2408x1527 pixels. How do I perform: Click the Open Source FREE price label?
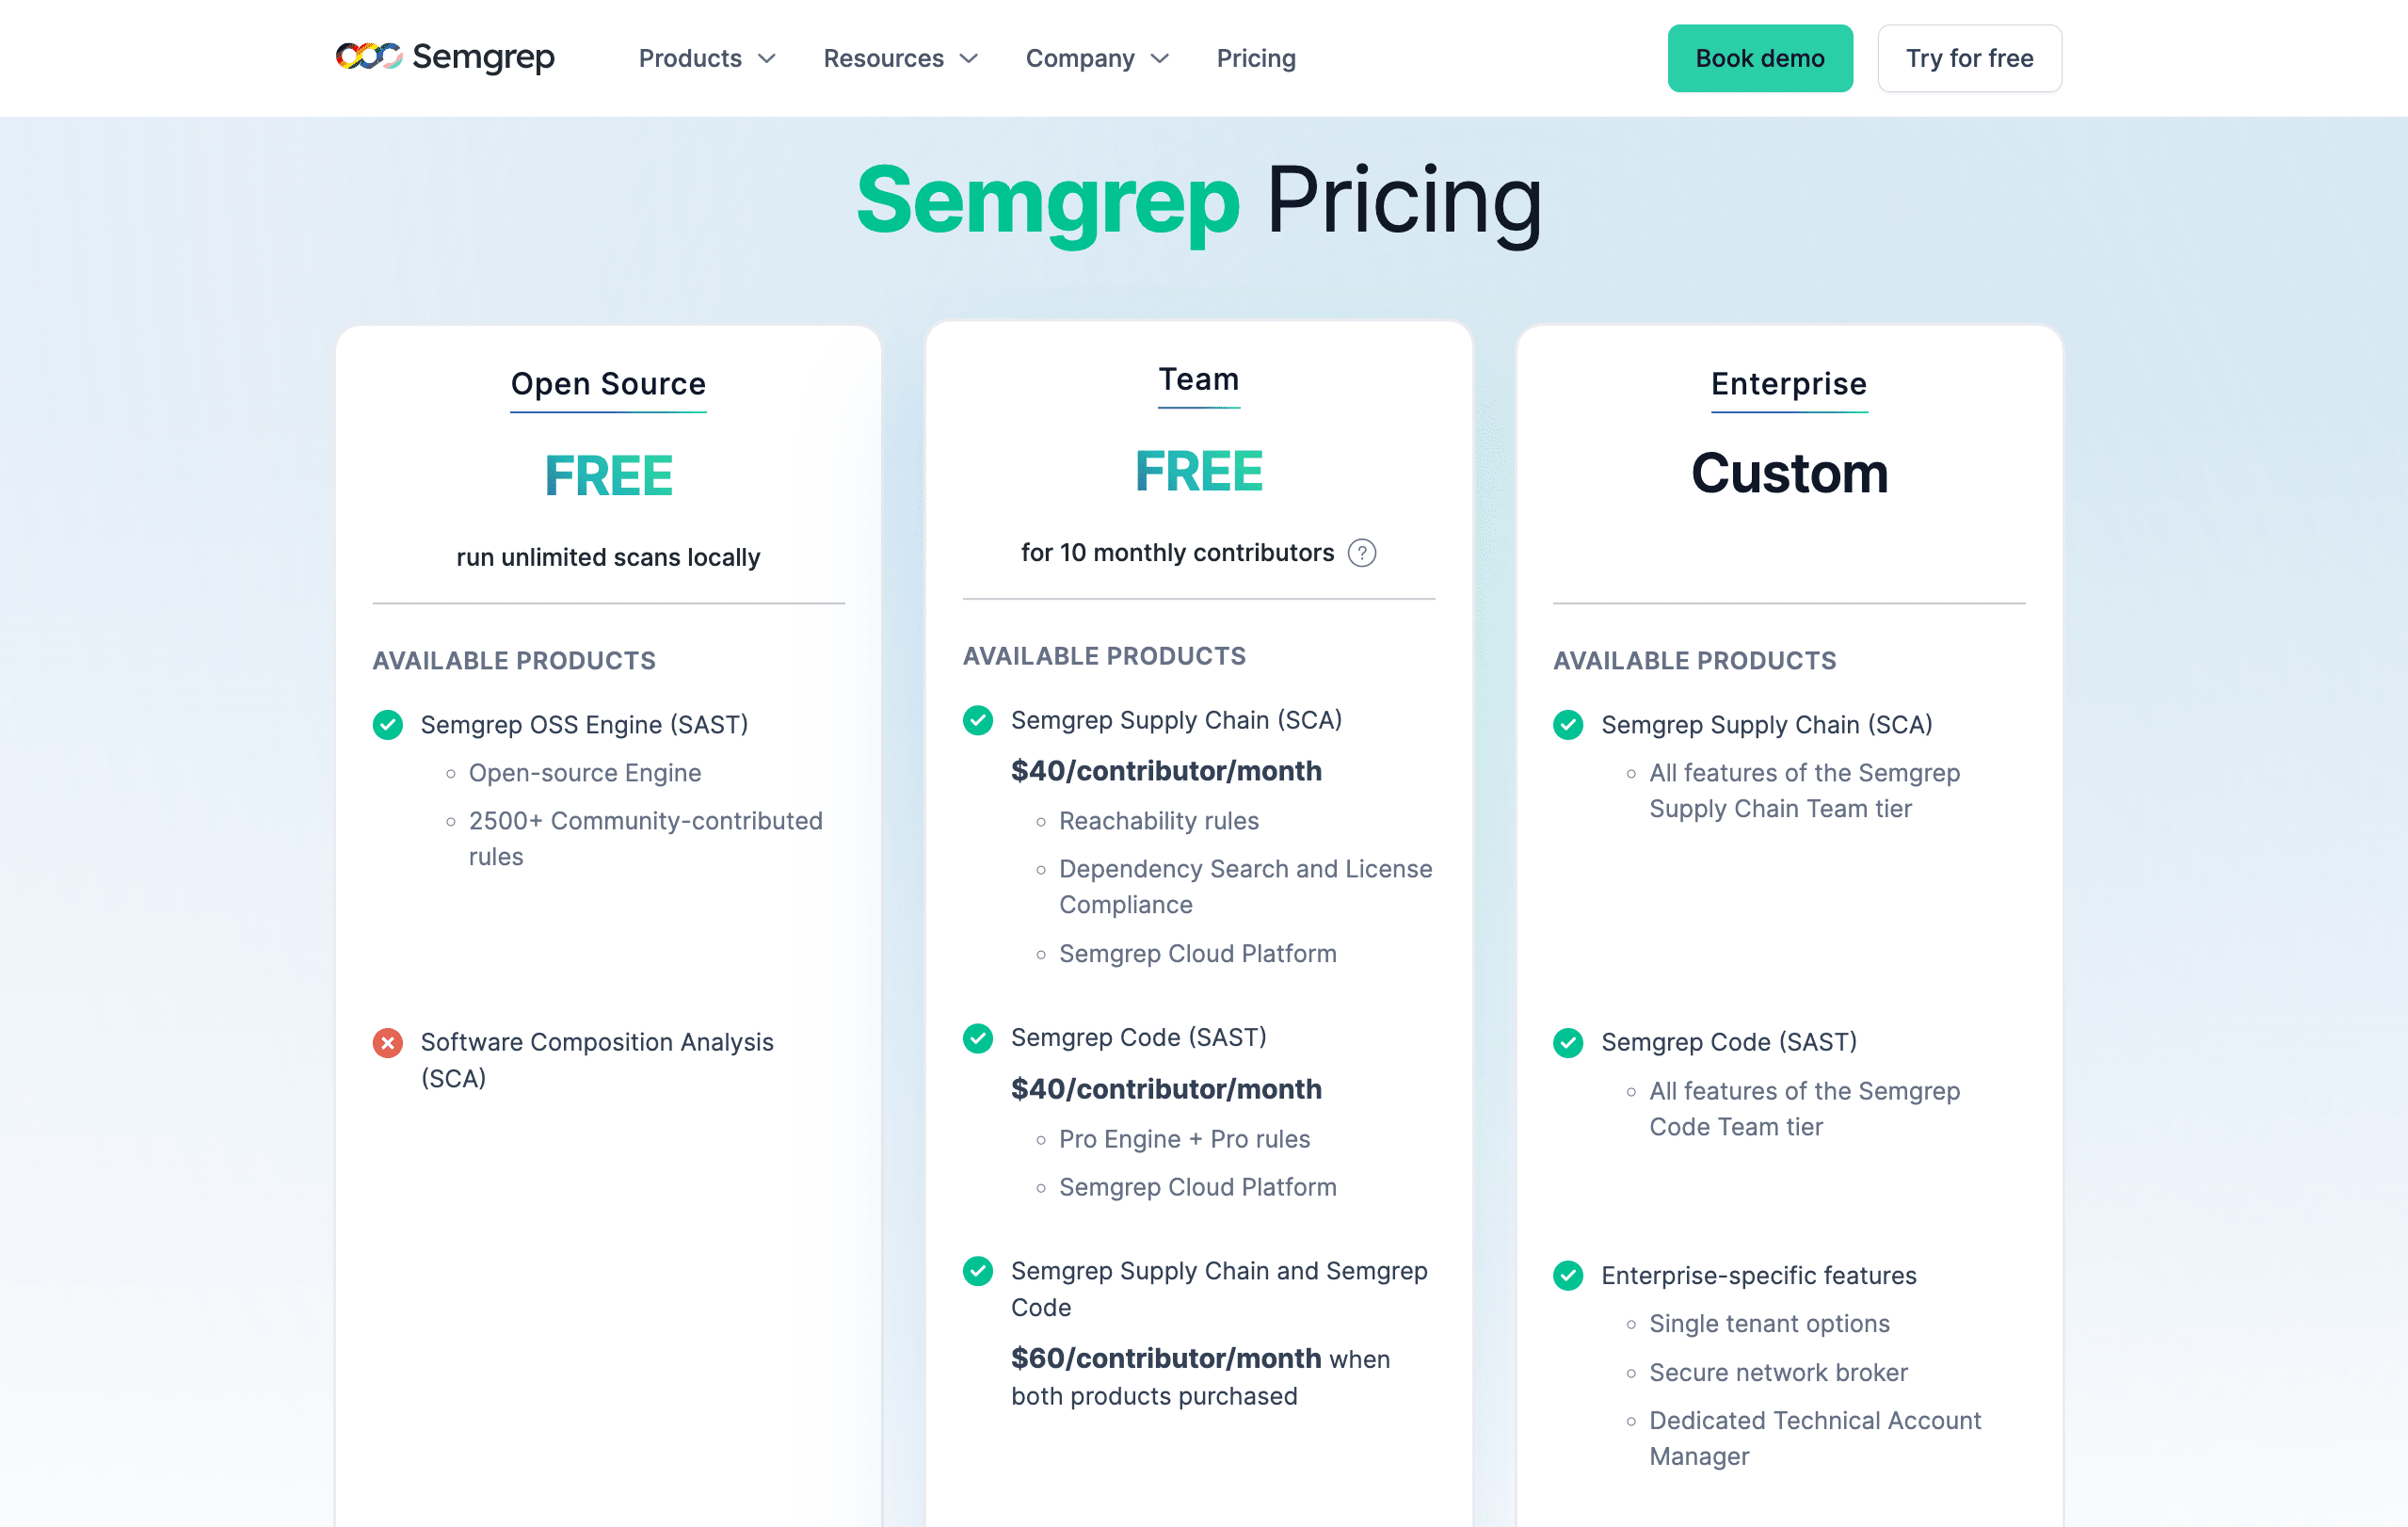pyautogui.click(x=607, y=476)
